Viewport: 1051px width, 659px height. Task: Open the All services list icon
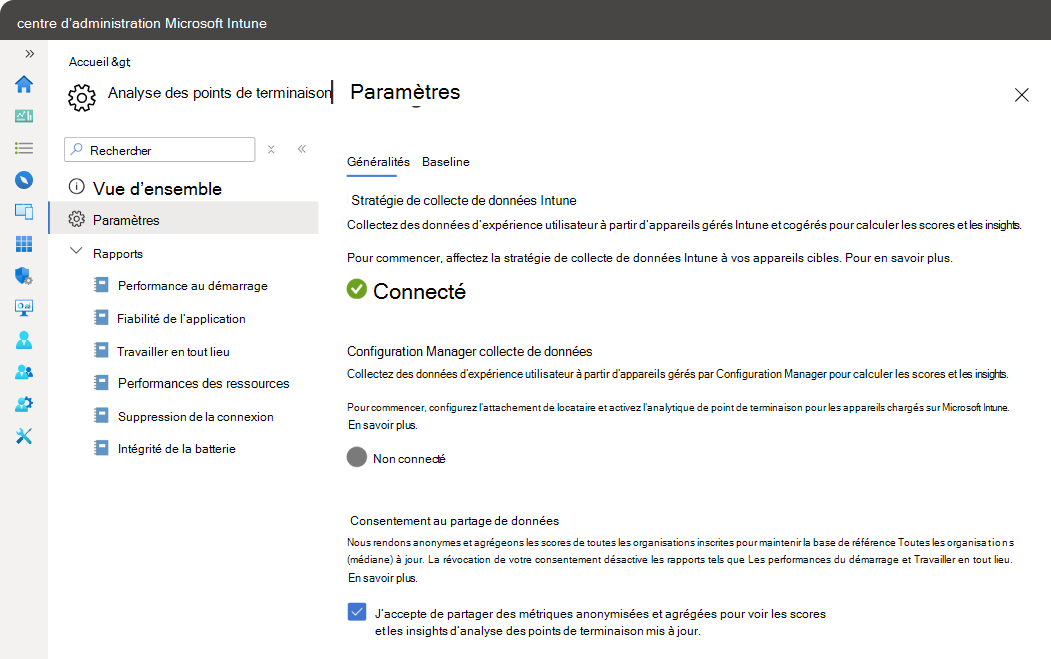pos(24,148)
